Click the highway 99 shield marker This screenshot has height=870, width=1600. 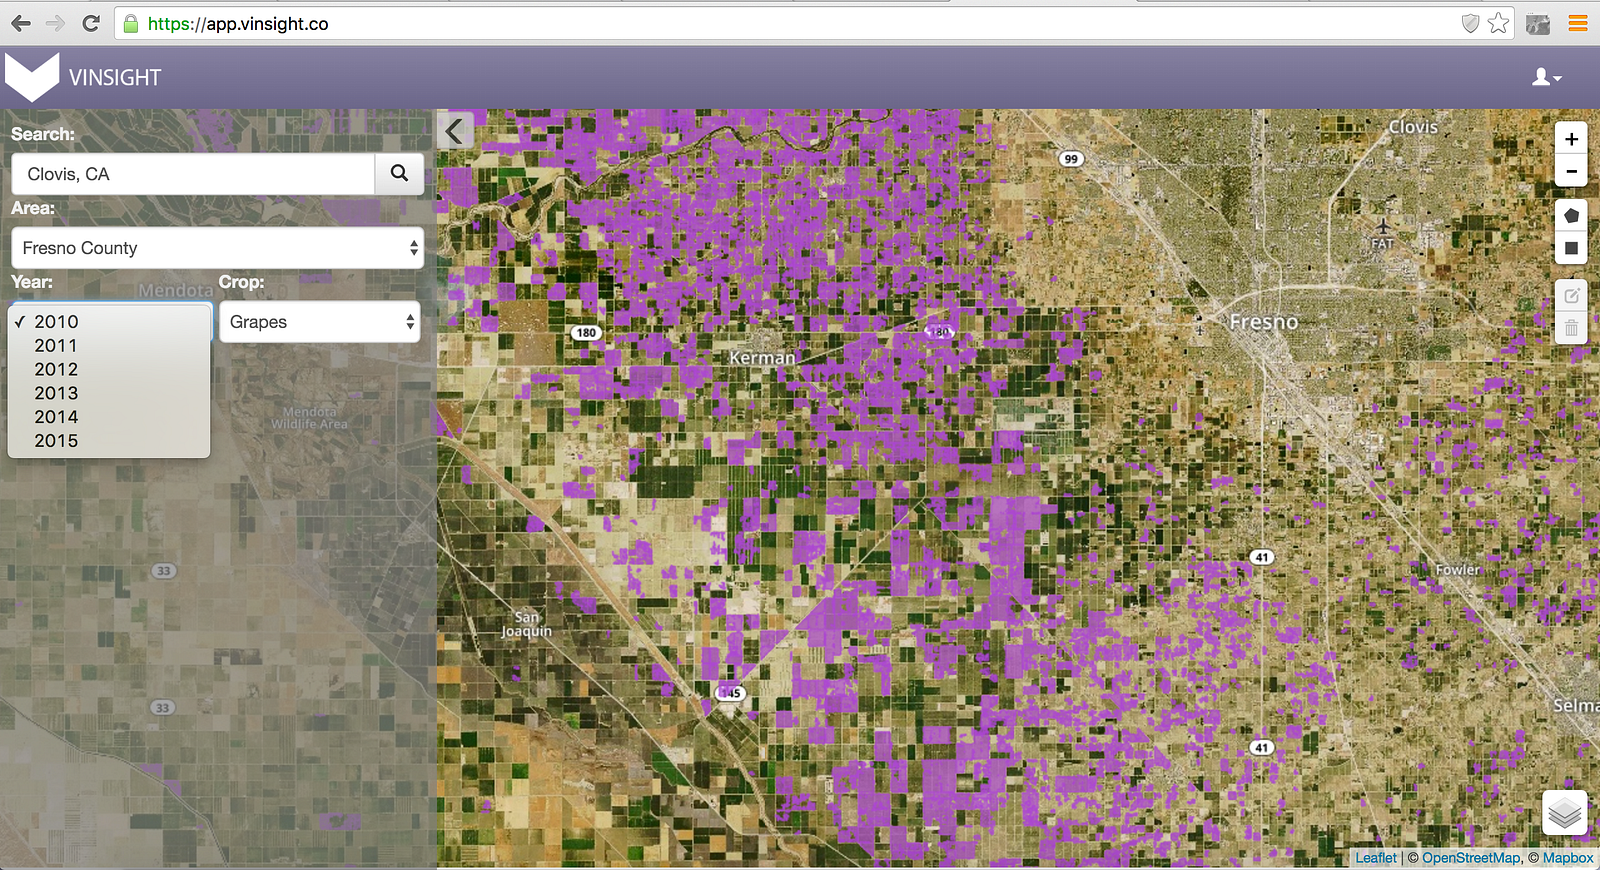(1071, 159)
